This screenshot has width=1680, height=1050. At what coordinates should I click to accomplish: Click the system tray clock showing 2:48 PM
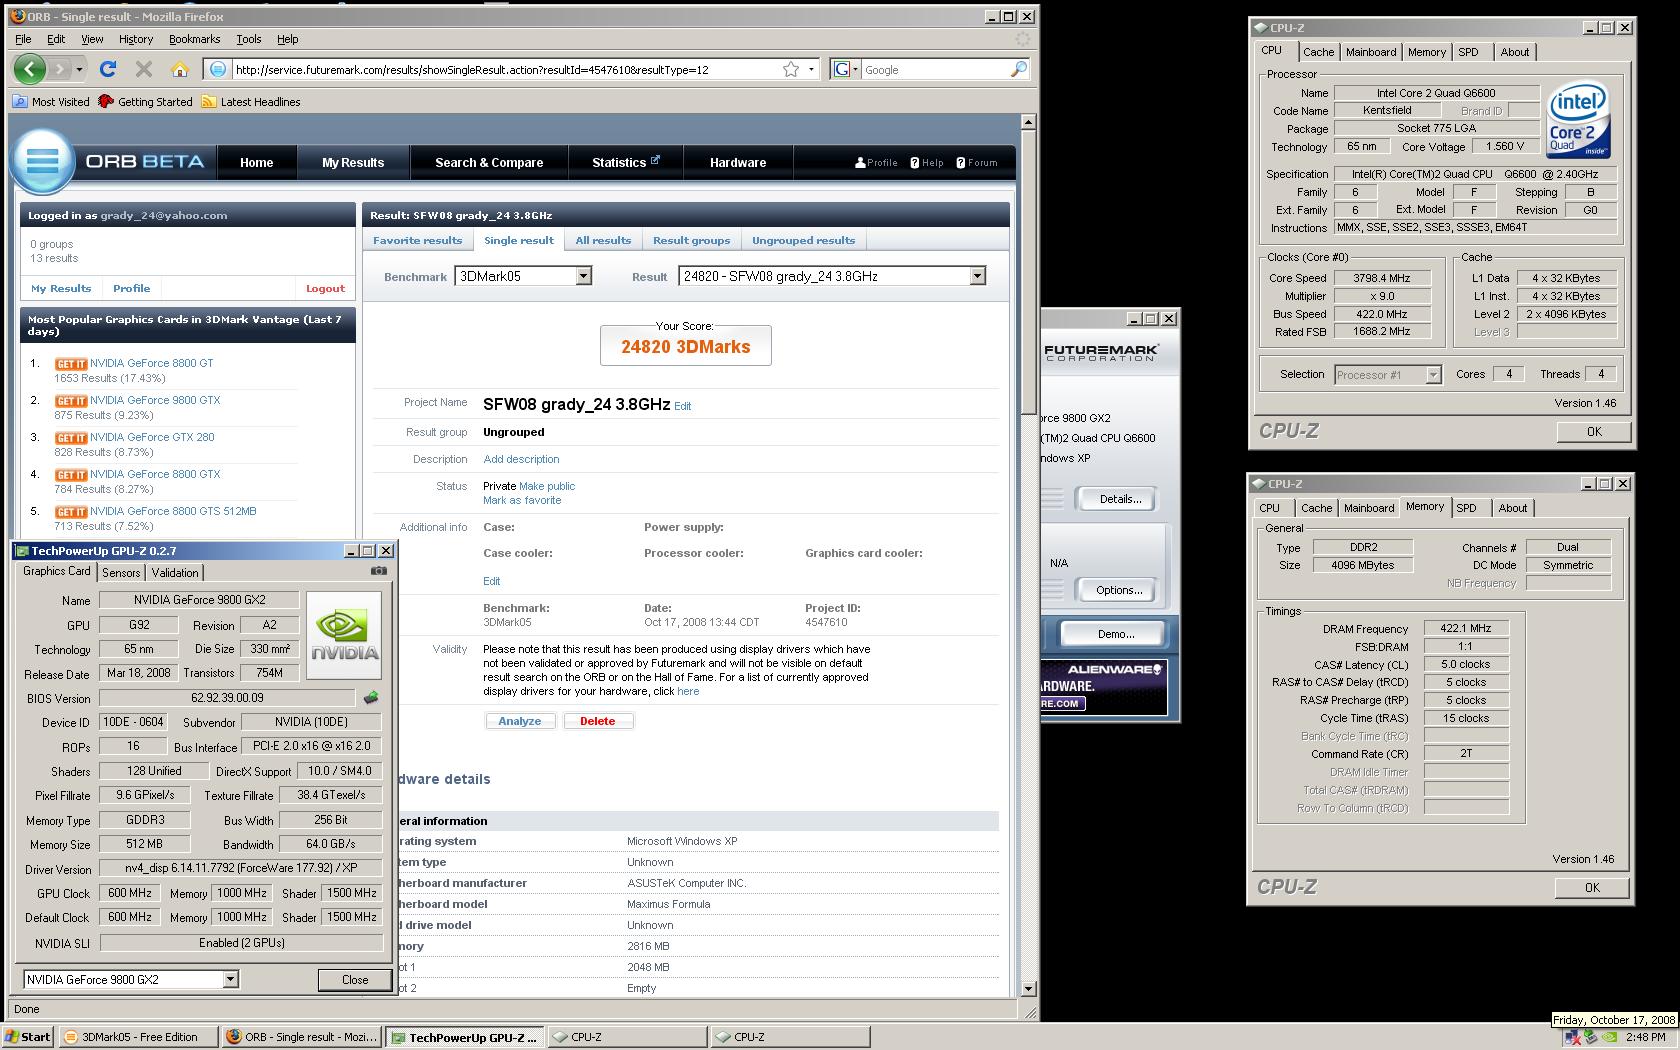1645,1037
